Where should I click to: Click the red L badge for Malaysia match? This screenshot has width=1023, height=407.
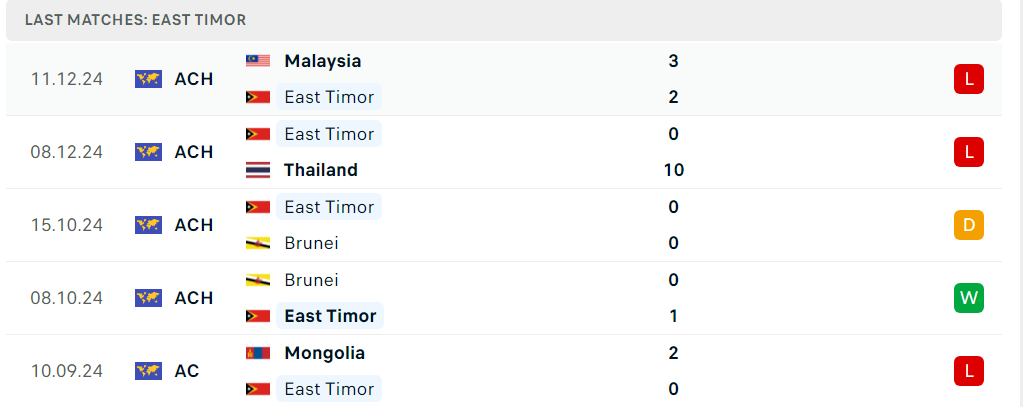coord(968,79)
